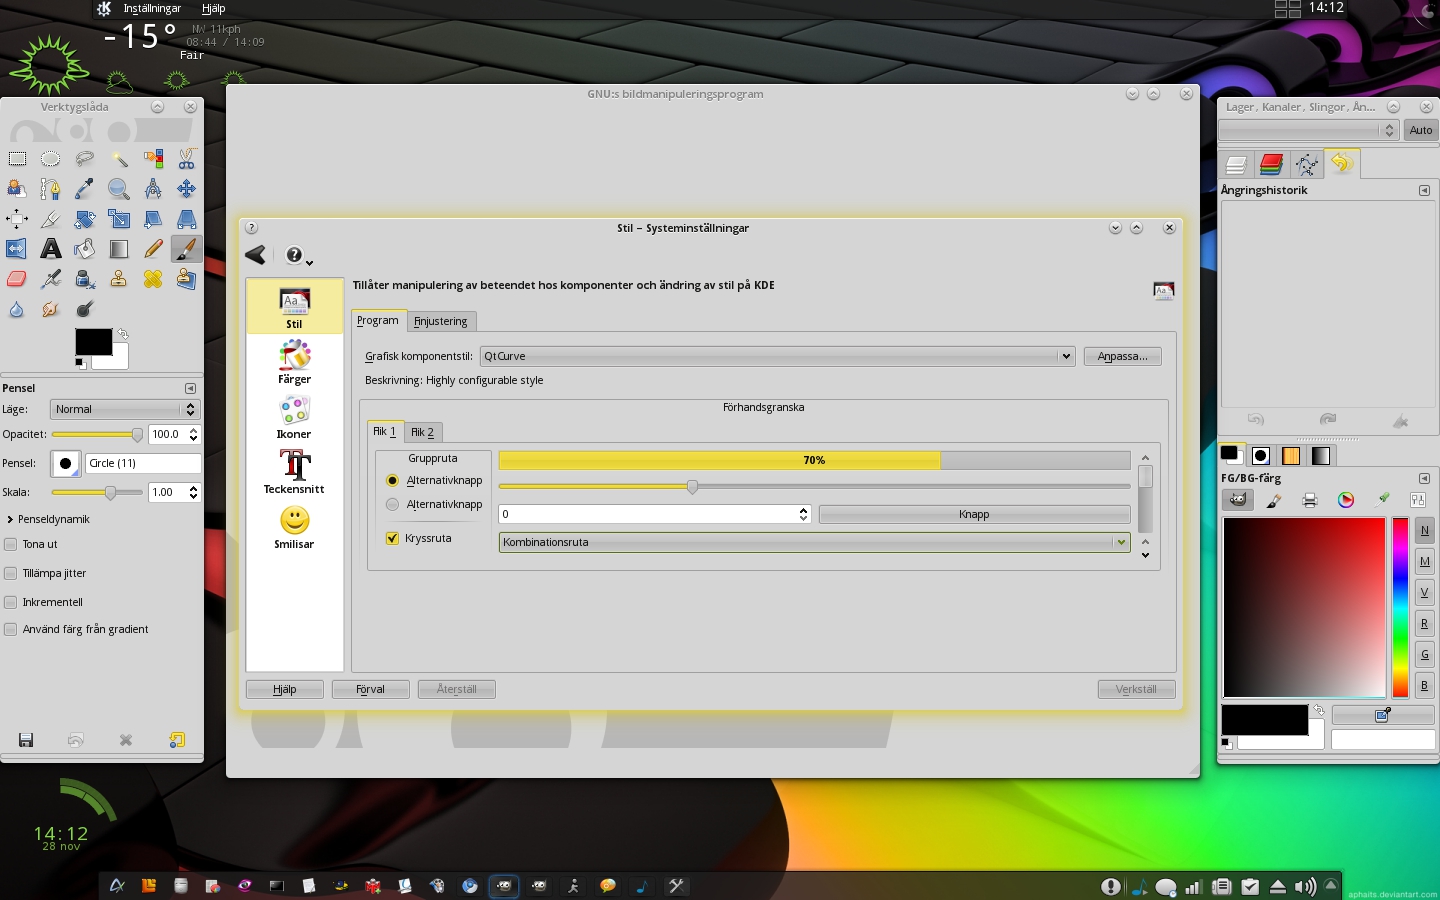Select the second, unselected Alternativknapp radio button
This screenshot has width=1440, height=900.
point(392,505)
